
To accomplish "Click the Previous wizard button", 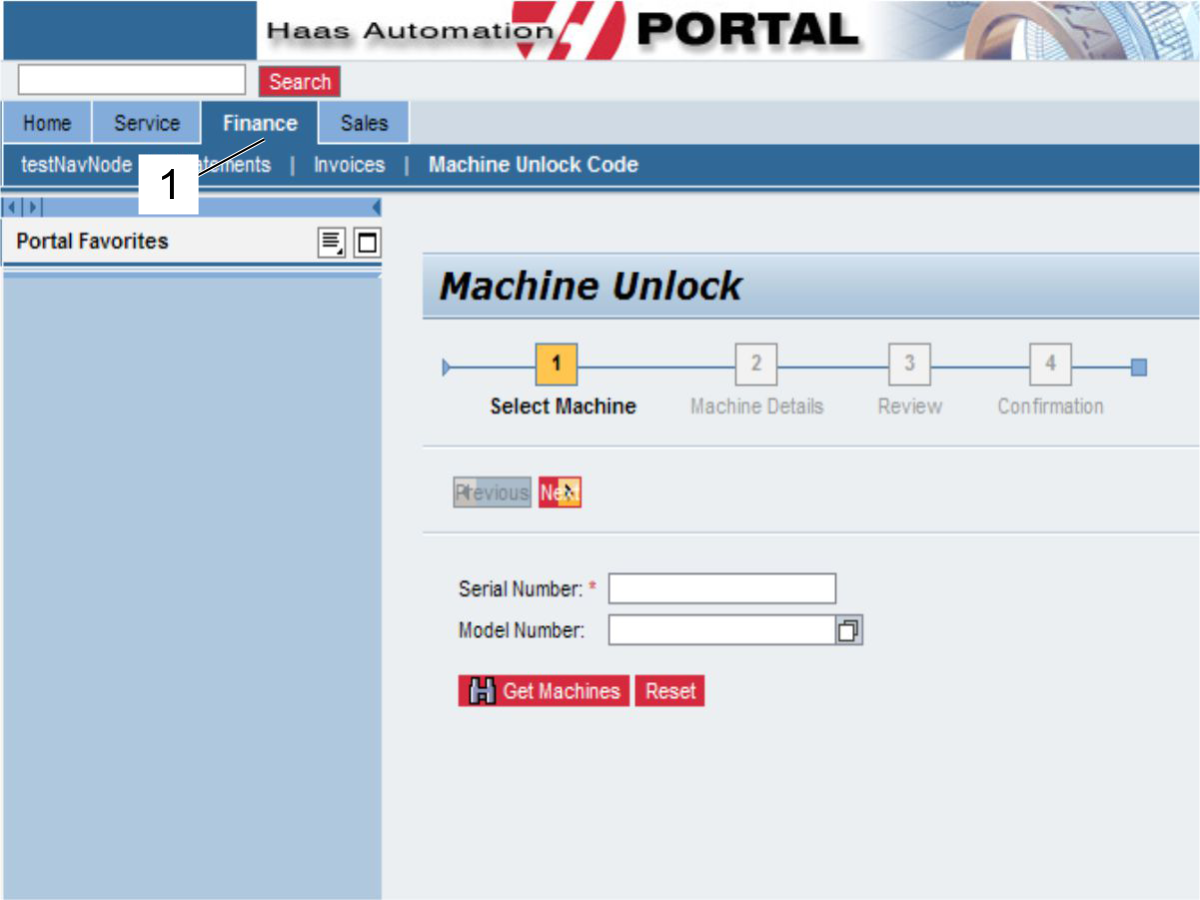I will pos(492,492).
